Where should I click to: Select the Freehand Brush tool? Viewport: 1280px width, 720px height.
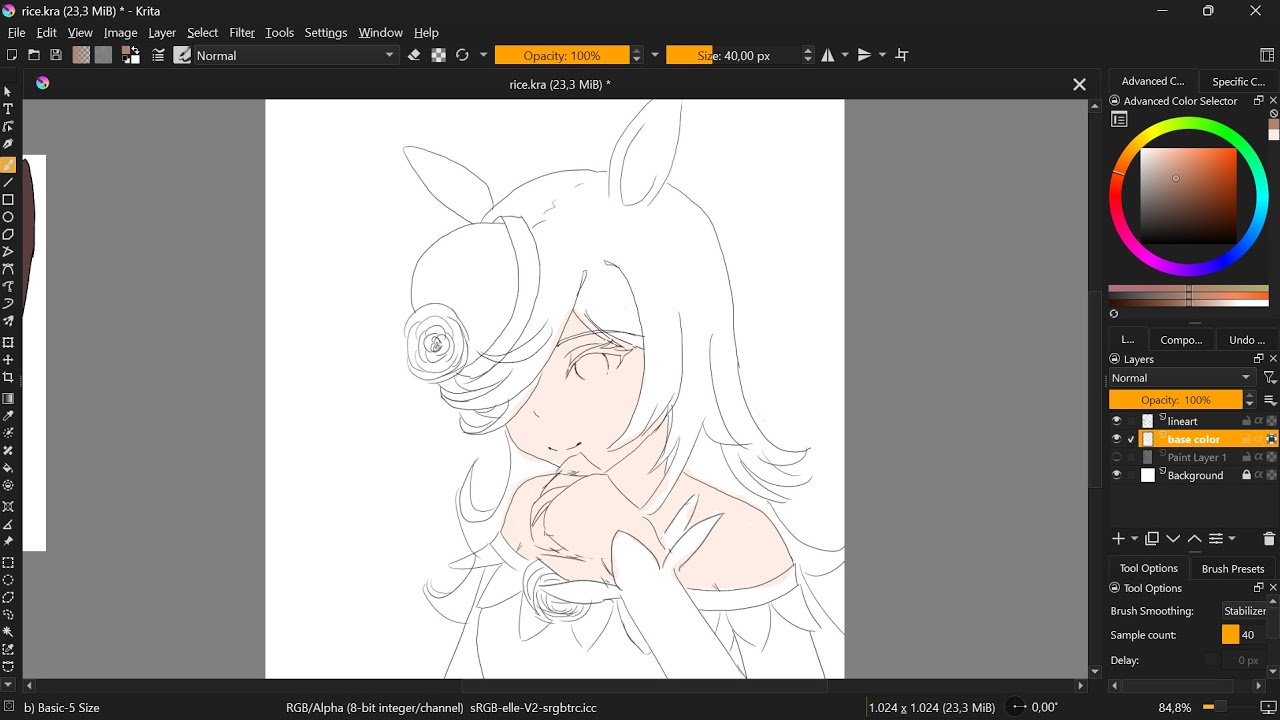9,165
